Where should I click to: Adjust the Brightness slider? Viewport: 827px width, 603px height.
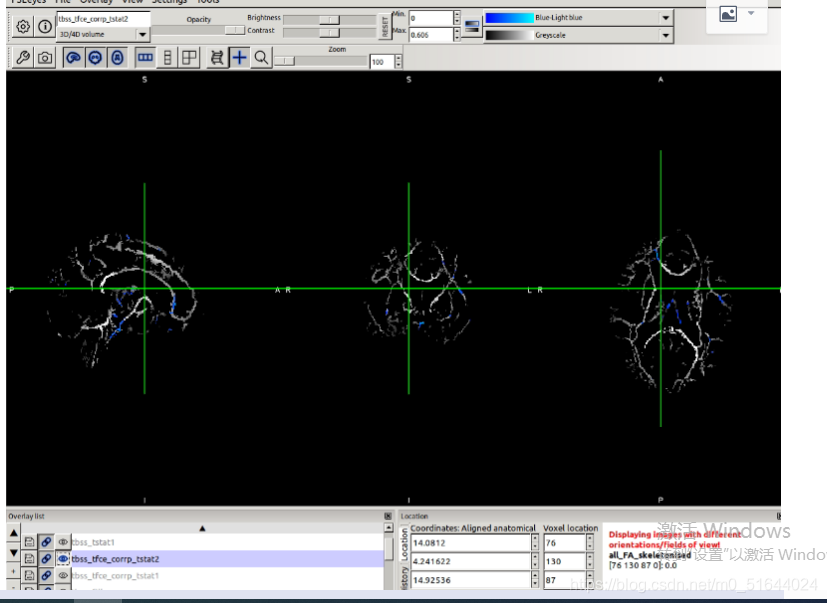[x=330, y=20]
